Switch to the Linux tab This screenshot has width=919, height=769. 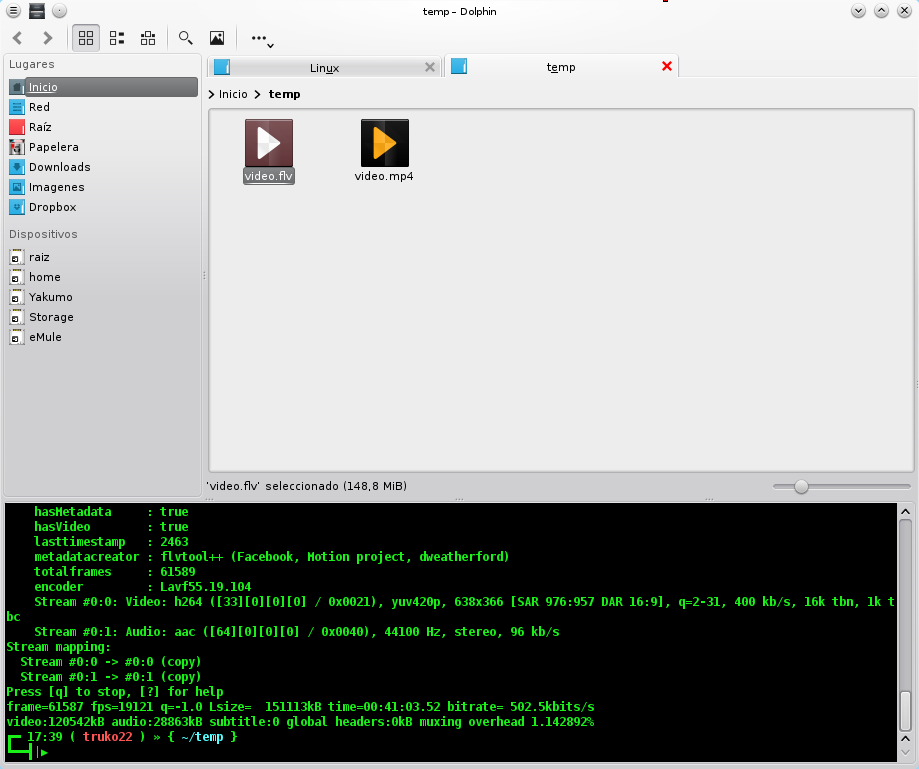[324, 67]
